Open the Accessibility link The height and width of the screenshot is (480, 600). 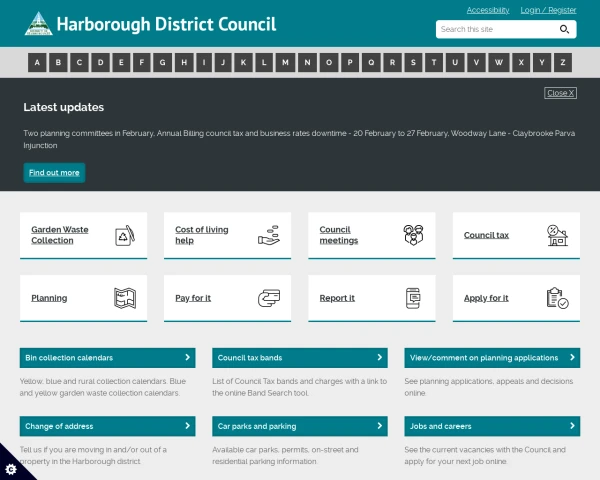coord(488,10)
